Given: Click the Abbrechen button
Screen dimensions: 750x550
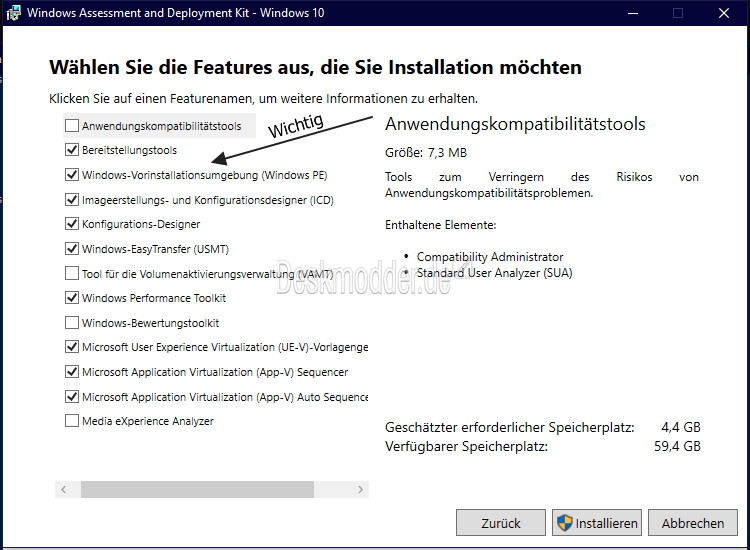Looking at the screenshot, I should coord(693,523).
